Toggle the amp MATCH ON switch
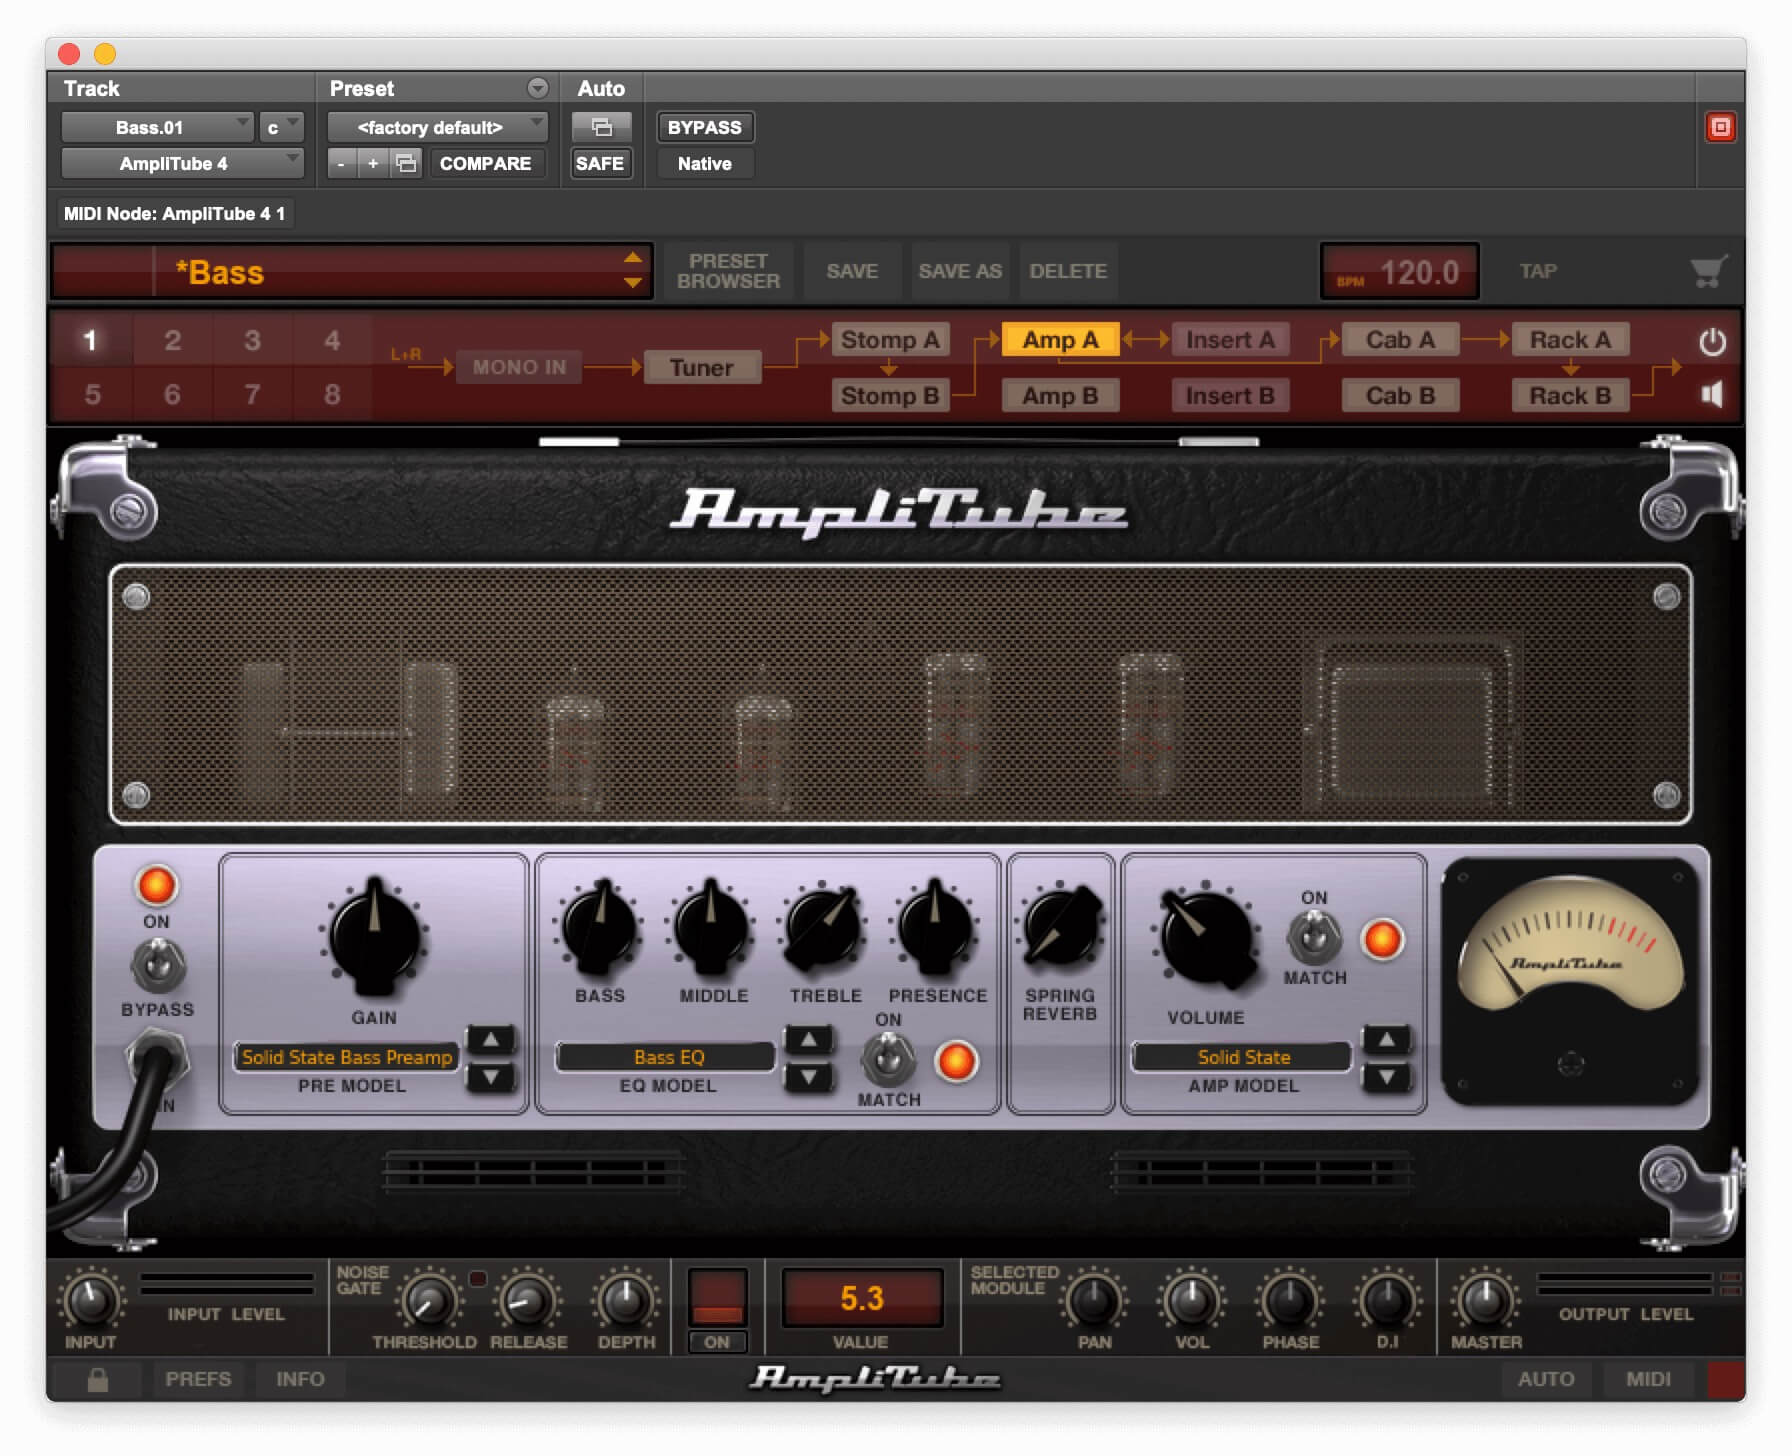 (1314, 938)
